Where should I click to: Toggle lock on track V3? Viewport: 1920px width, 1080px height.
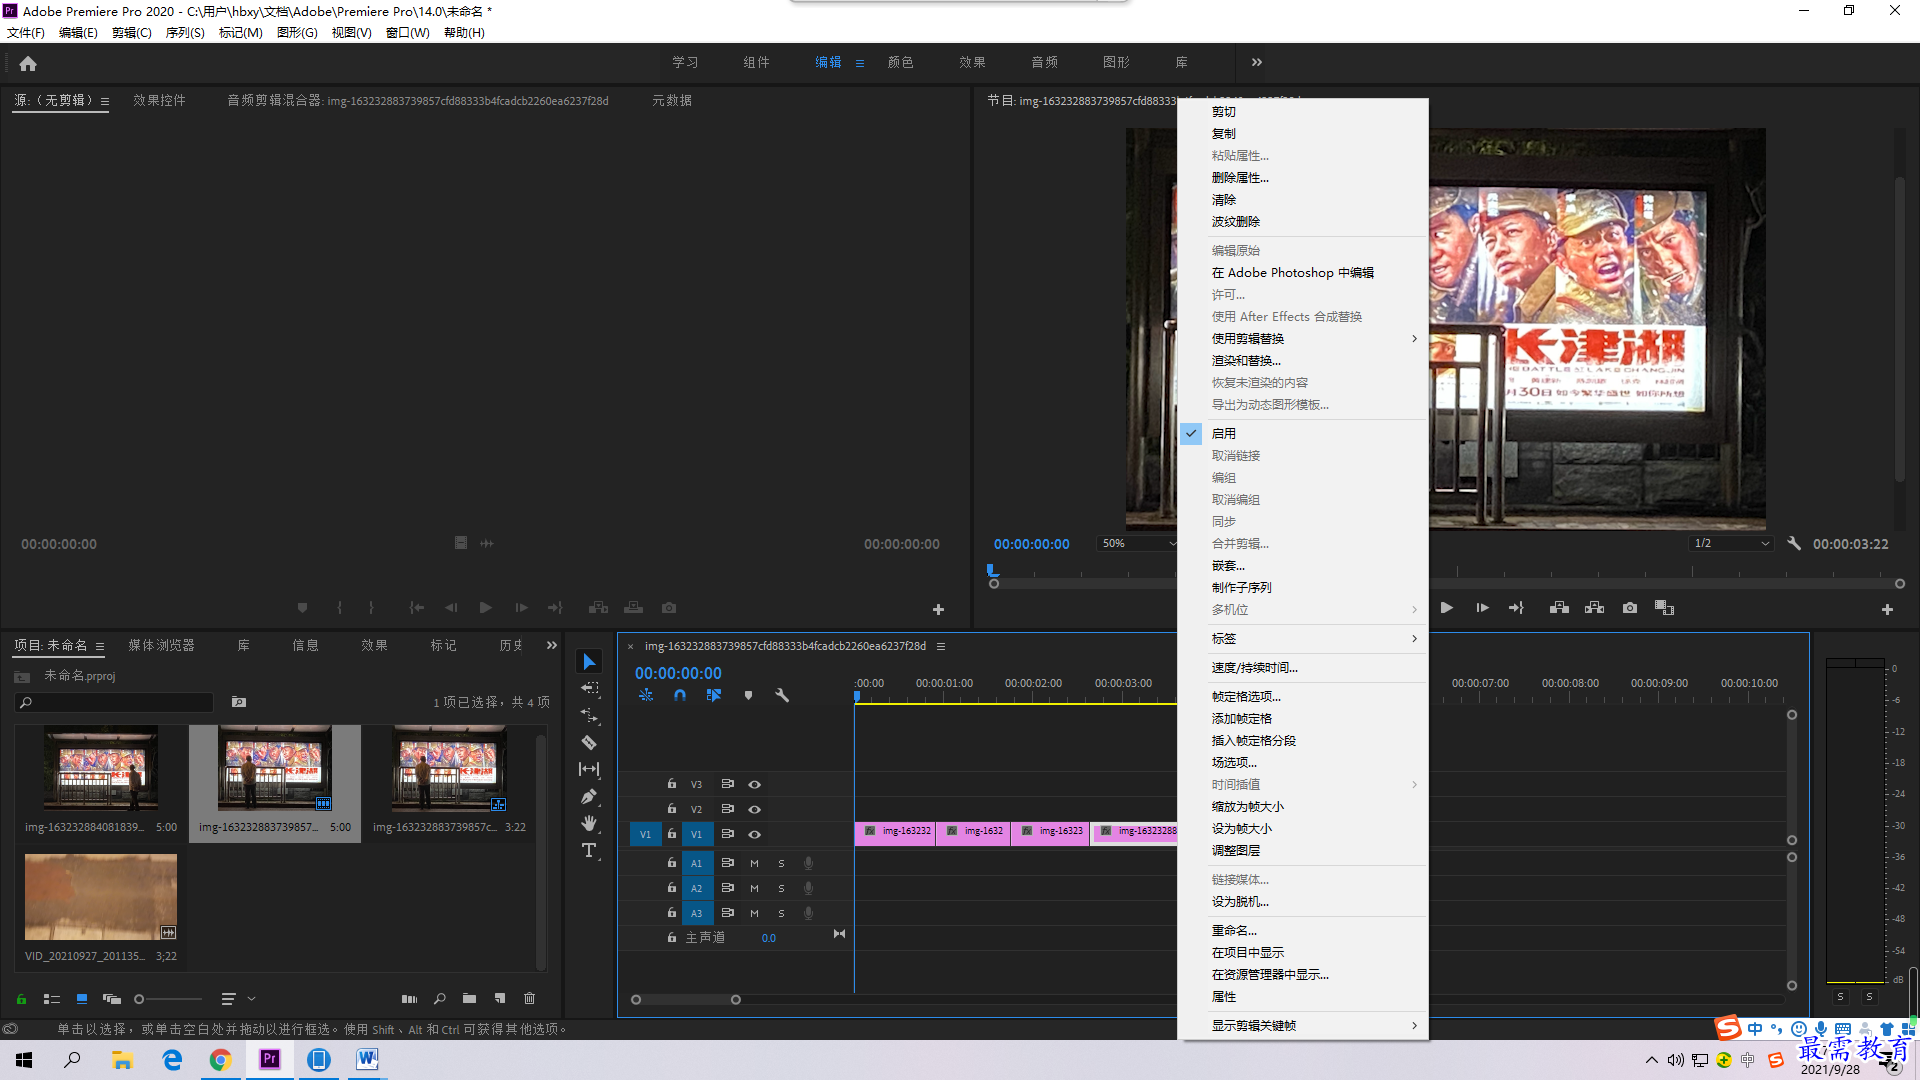point(672,784)
